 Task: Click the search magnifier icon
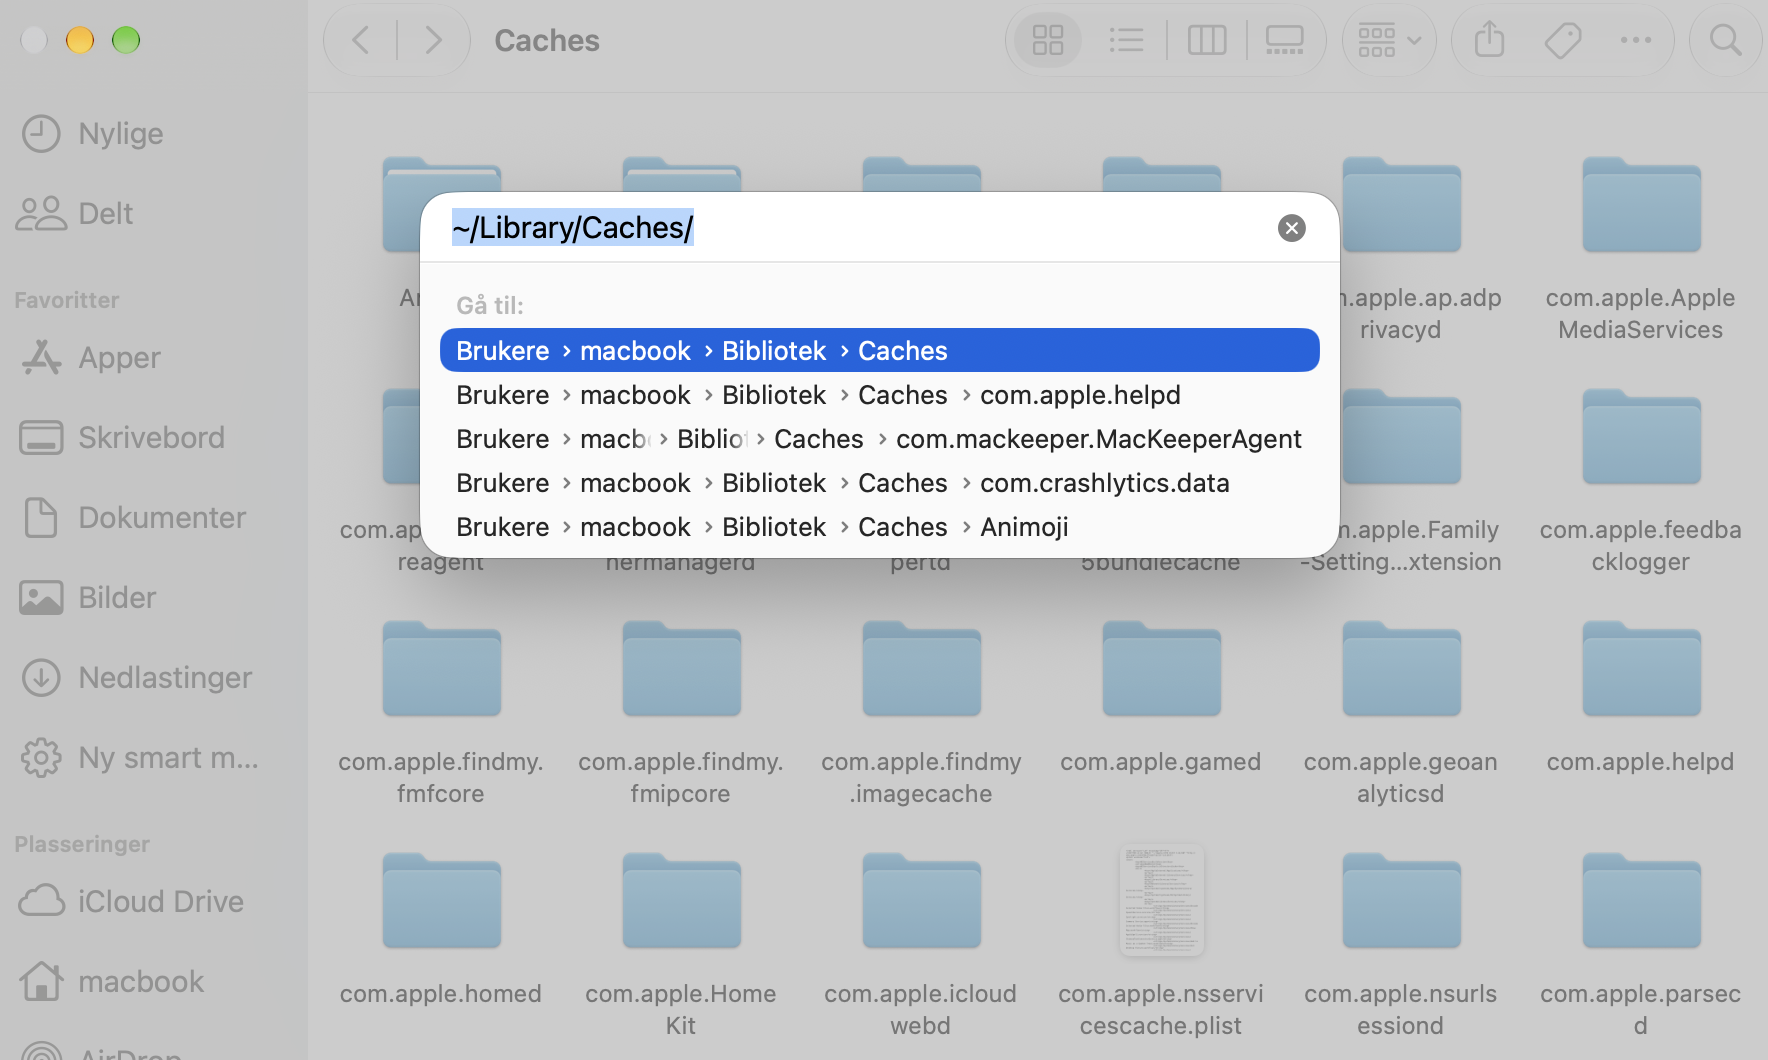[x=1725, y=40]
